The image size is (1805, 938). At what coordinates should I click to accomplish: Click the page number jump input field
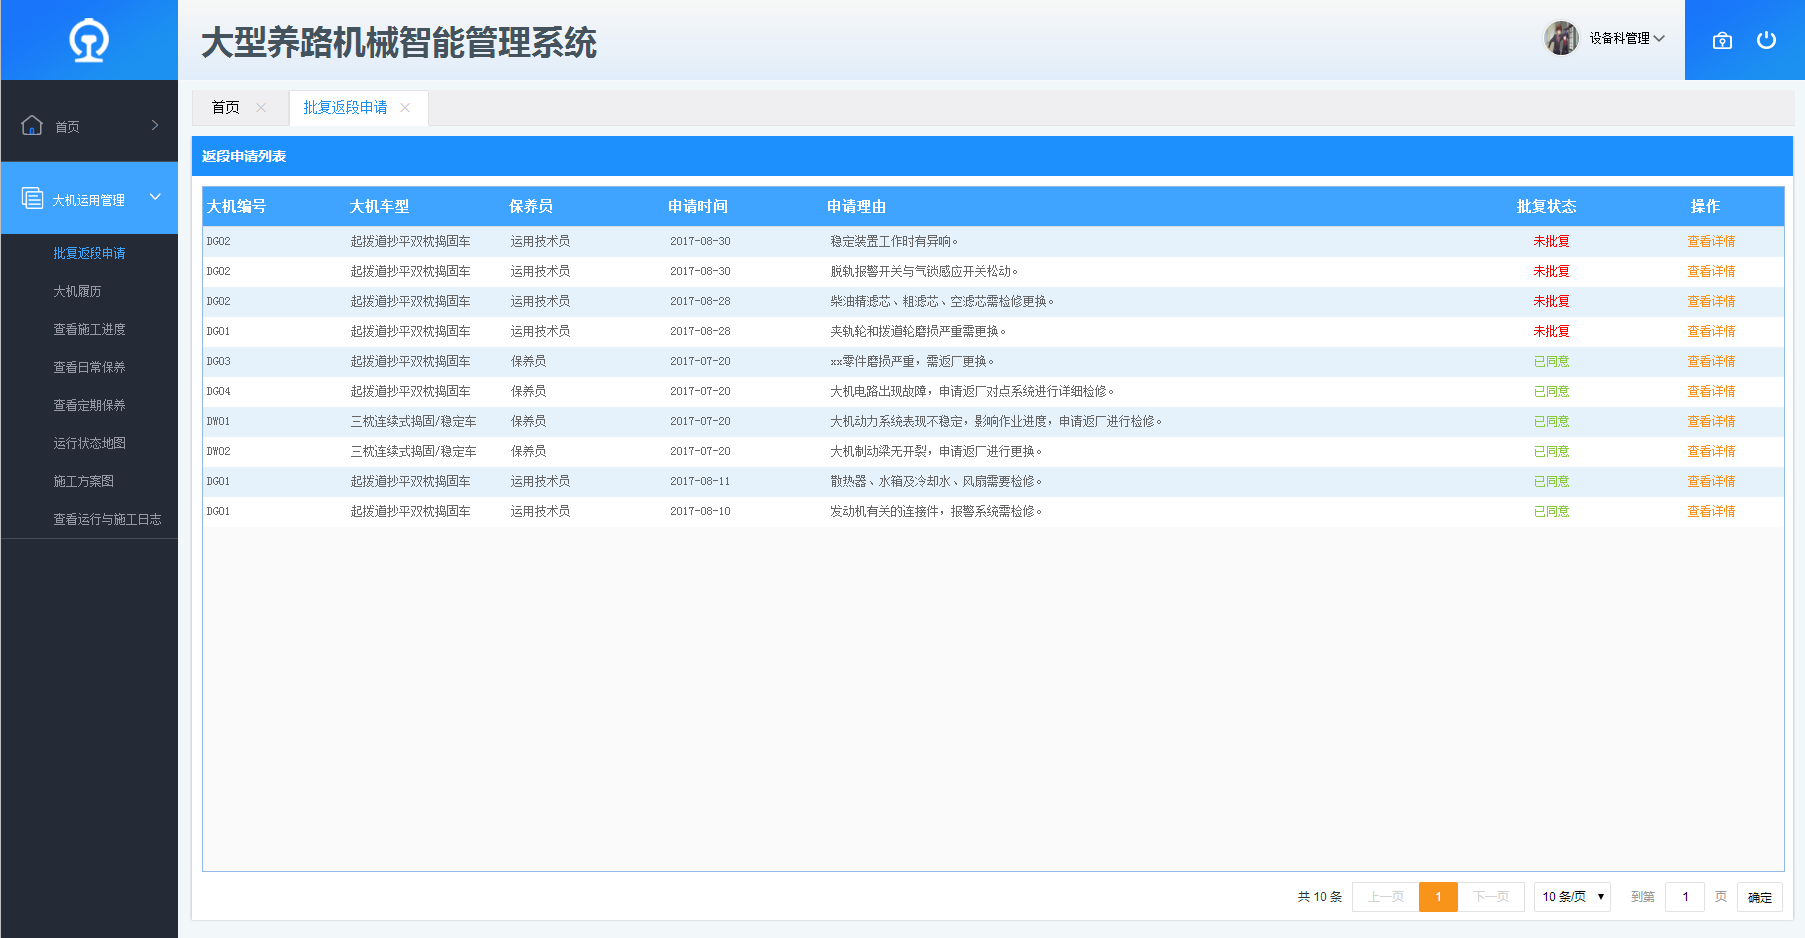pos(1685,897)
